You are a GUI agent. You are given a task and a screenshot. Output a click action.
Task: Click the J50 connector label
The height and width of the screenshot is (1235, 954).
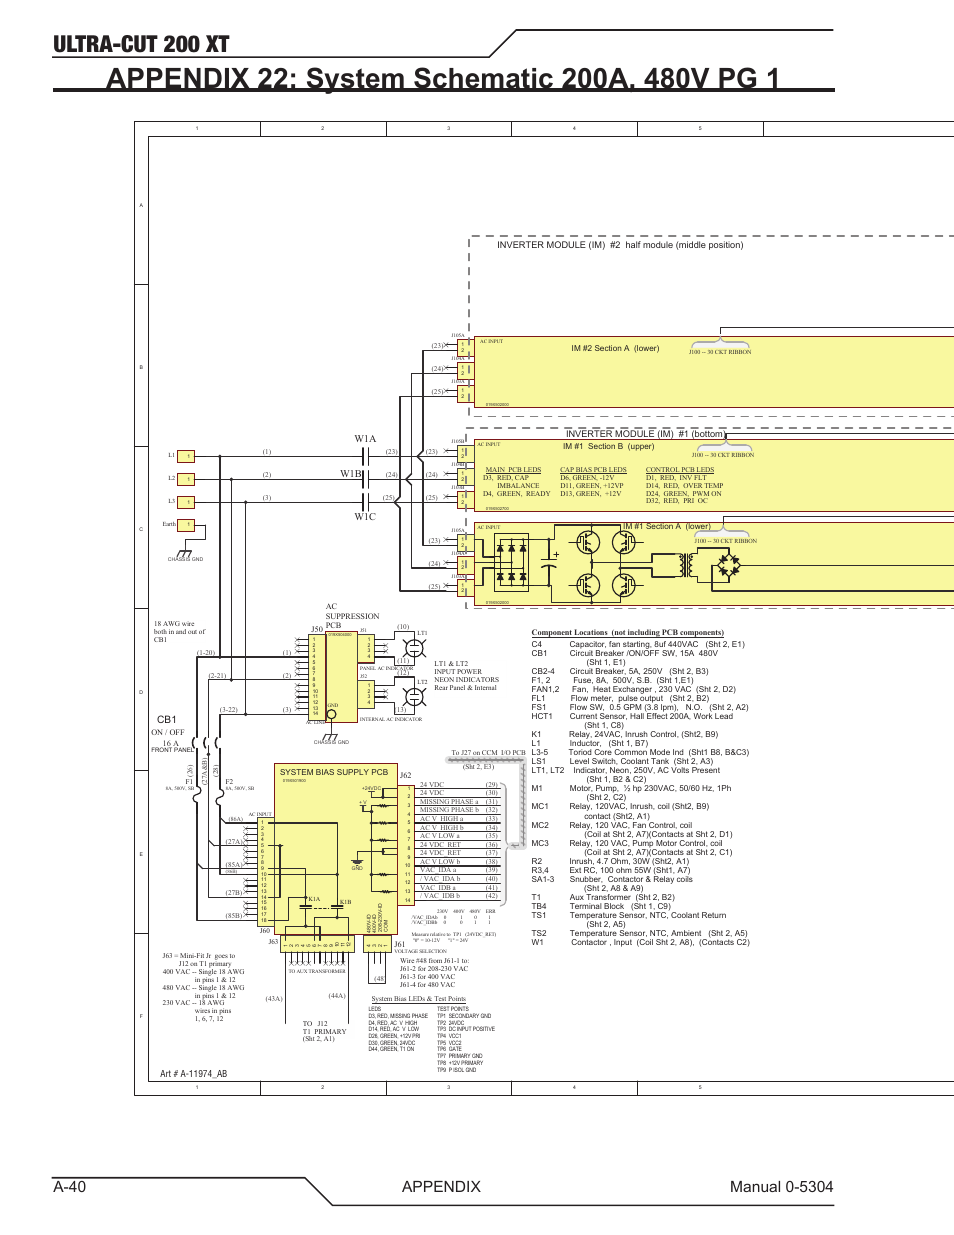tap(317, 631)
